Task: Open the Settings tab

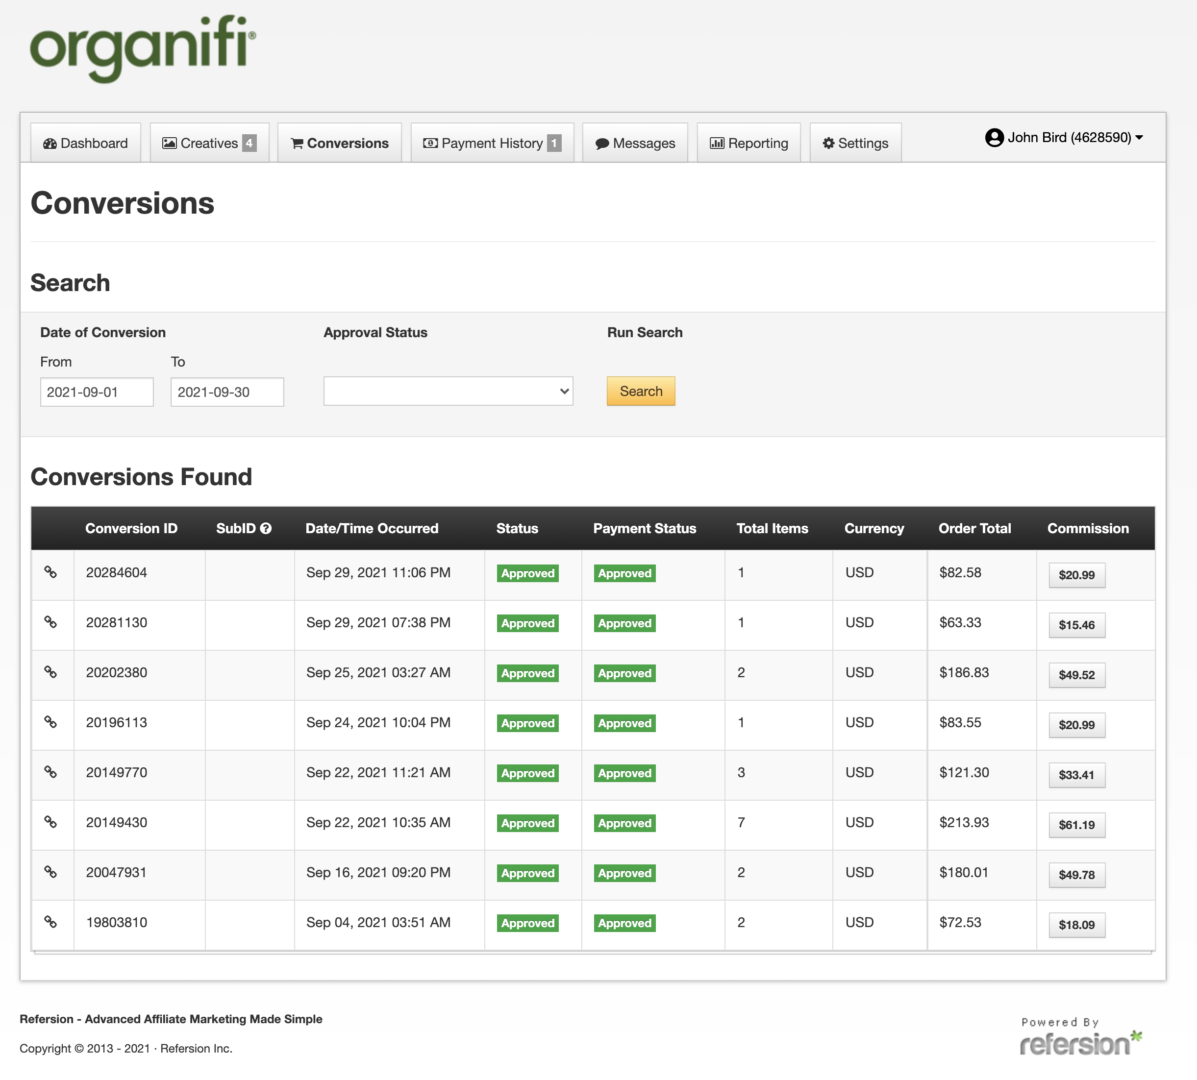Action: pos(856,143)
